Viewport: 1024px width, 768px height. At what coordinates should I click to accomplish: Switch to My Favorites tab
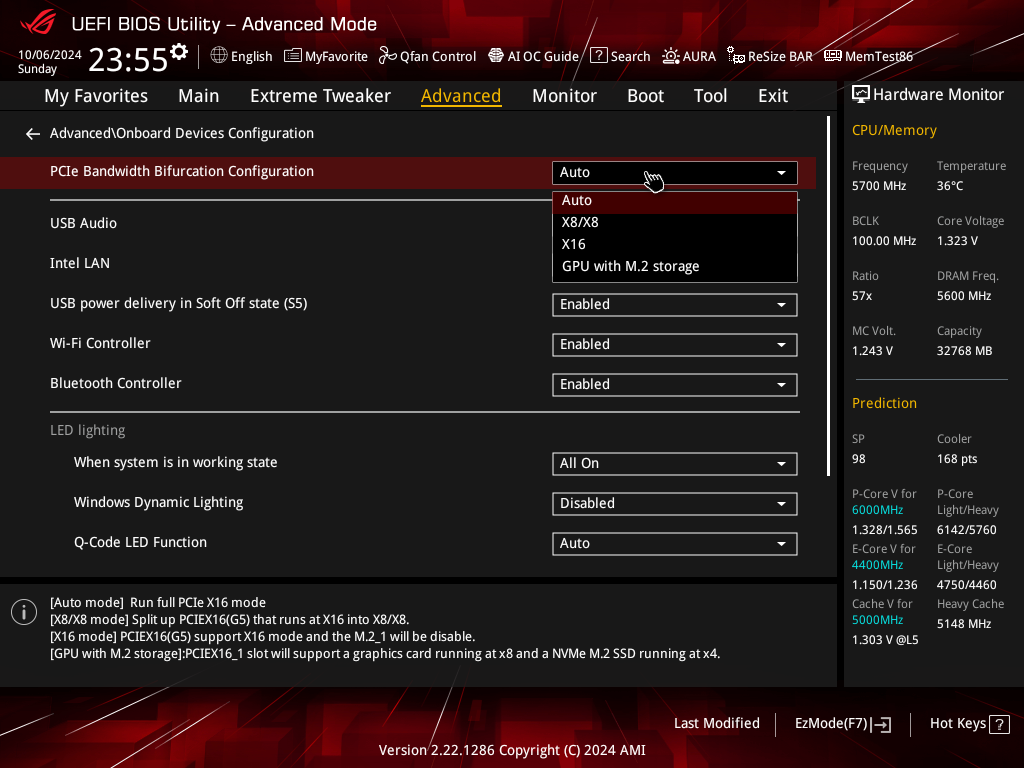96,96
